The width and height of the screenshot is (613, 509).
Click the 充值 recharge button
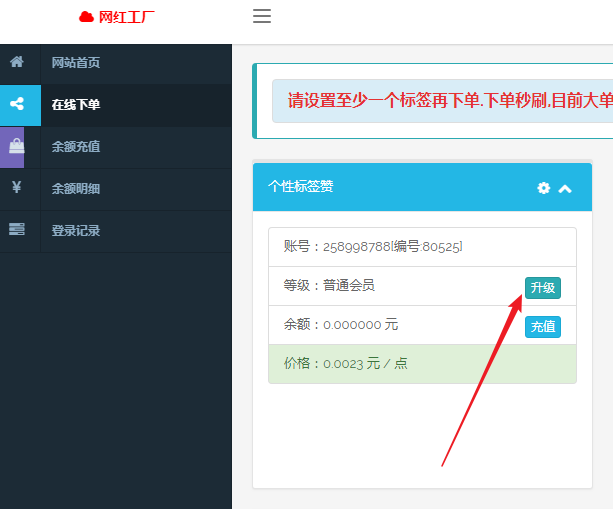[543, 326]
